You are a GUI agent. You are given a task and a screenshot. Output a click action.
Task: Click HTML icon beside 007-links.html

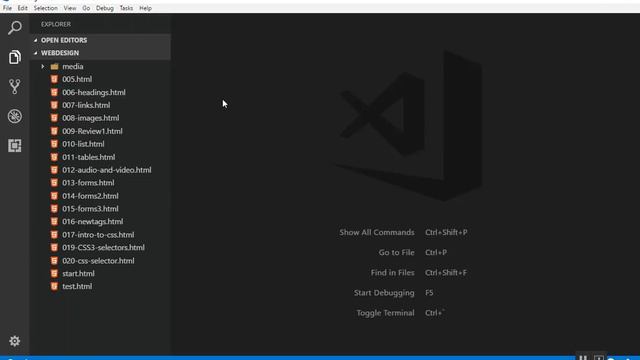(x=54, y=105)
